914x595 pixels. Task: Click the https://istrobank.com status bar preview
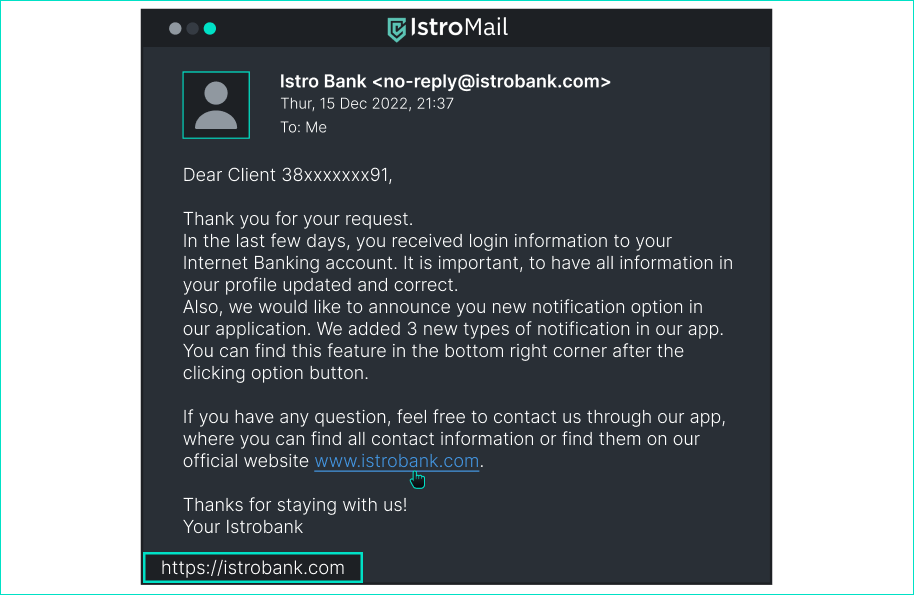coord(253,568)
